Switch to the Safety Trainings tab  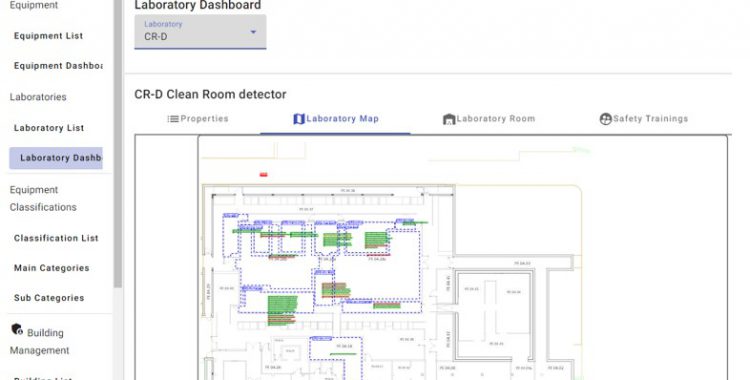tap(643, 119)
